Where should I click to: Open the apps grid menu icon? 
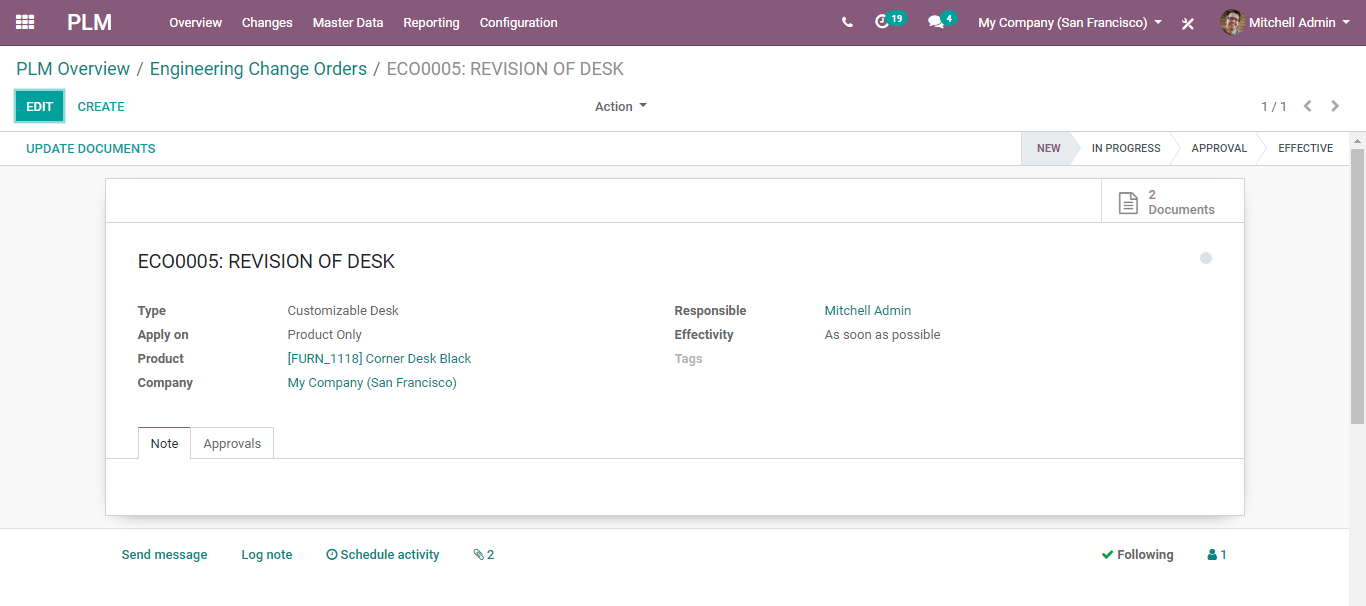coord(25,22)
